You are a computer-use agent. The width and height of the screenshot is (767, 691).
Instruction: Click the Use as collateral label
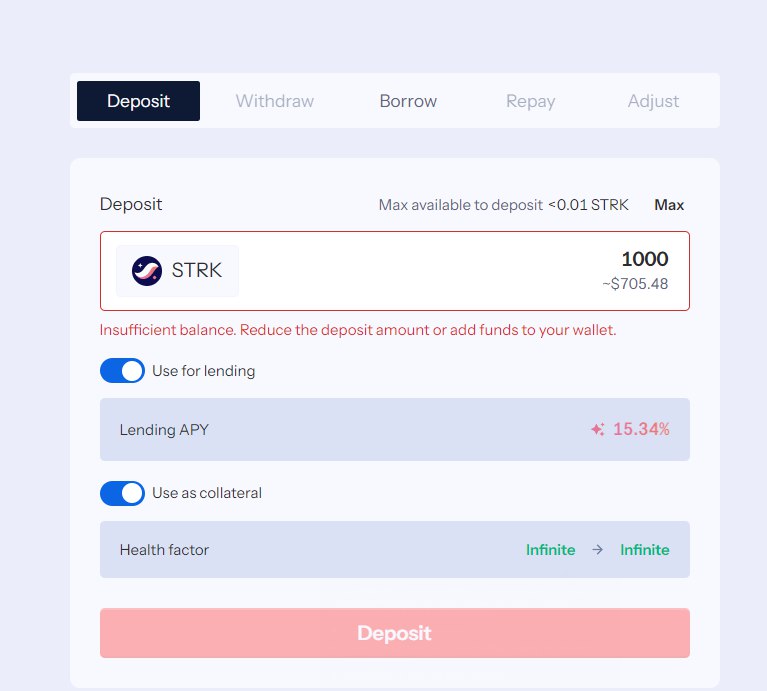point(207,493)
